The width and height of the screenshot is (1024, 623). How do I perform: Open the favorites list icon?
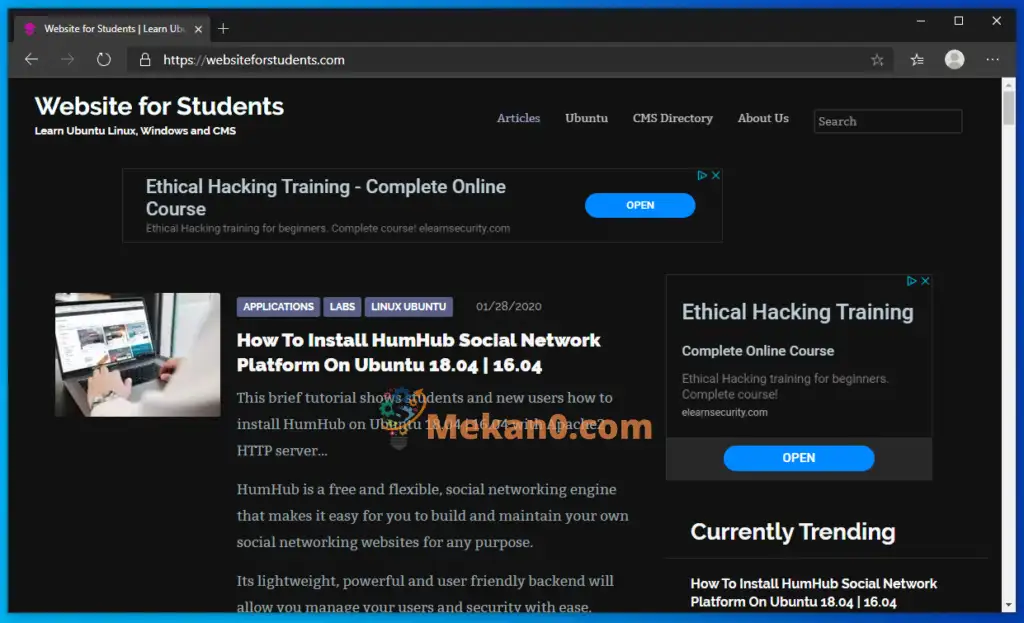pyautogui.click(x=917, y=60)
